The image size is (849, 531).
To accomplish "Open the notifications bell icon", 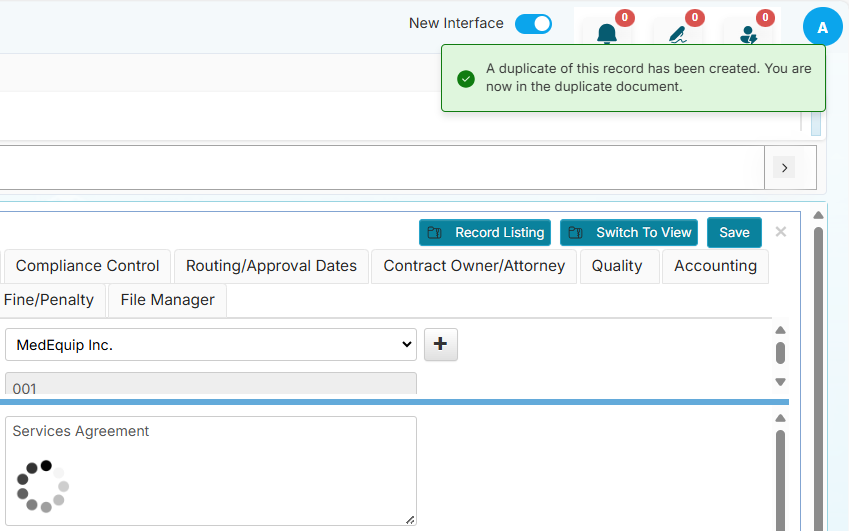I will 606,33.
